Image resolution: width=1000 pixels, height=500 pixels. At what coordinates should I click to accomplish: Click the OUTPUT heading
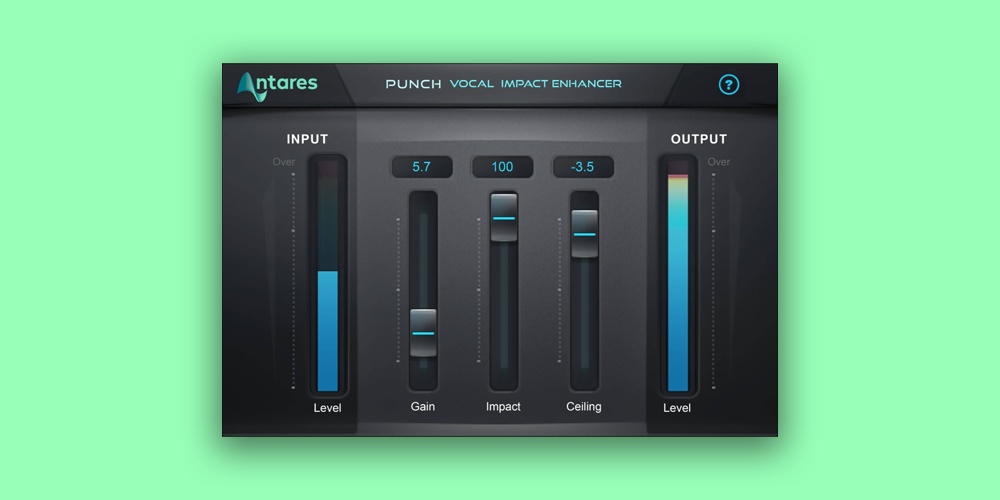699,139
